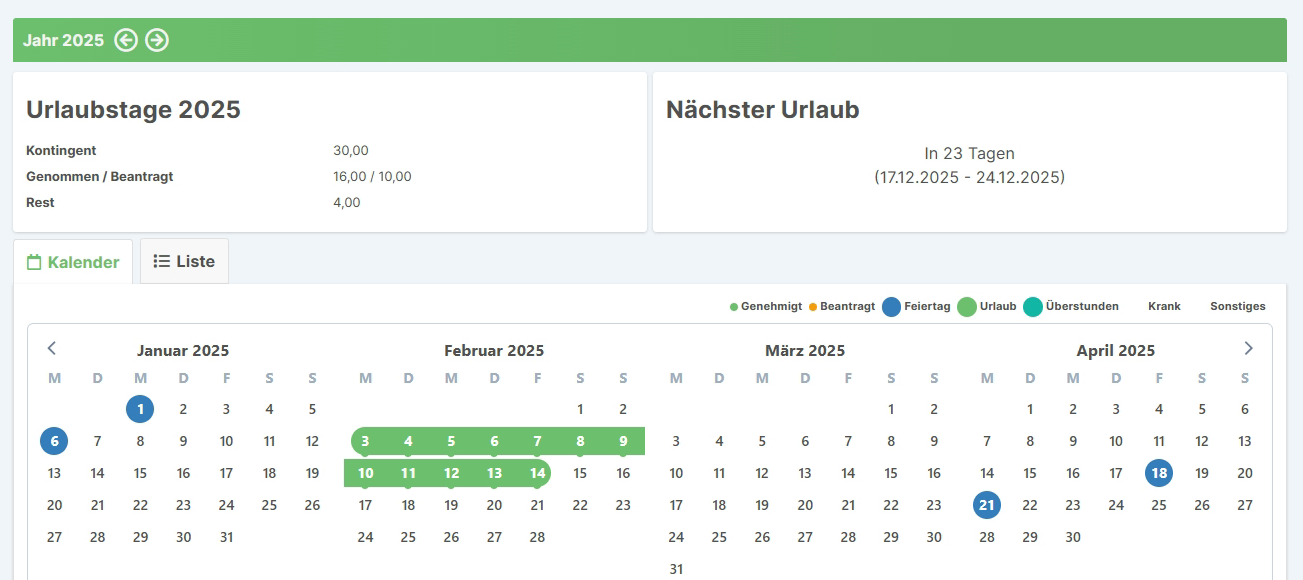Click the previous-year circle arrow beside Jahr 2025
This screenshot has height=580, width=1303.
[x=127, y=40]
